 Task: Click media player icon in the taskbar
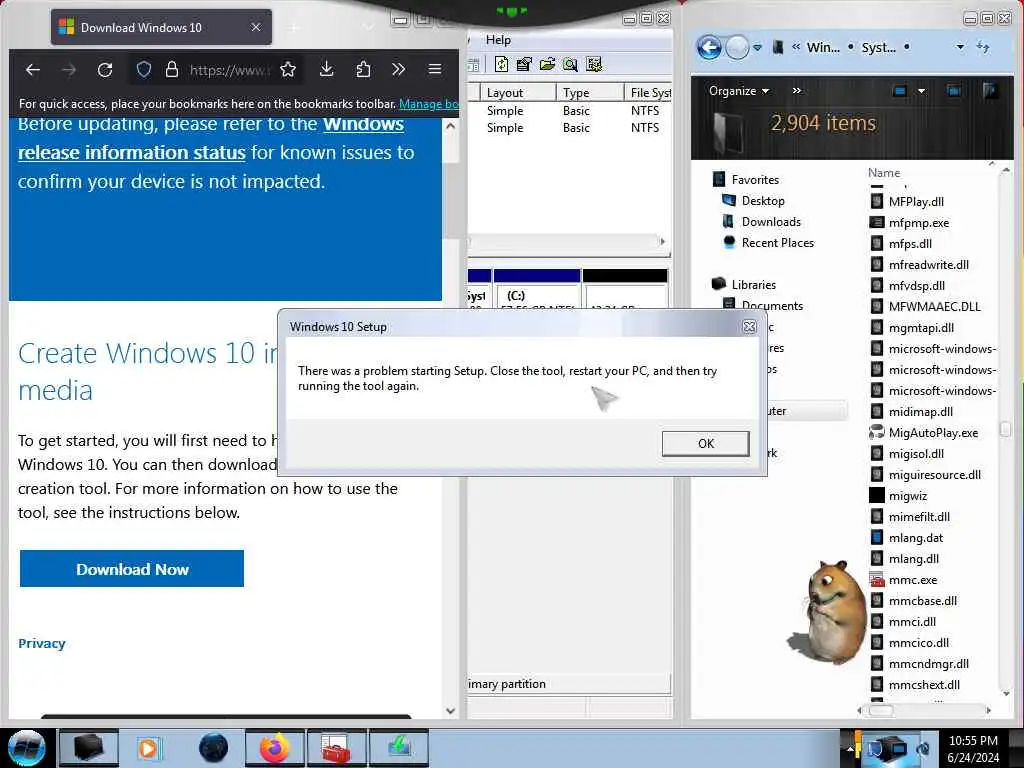pos(148,748)
